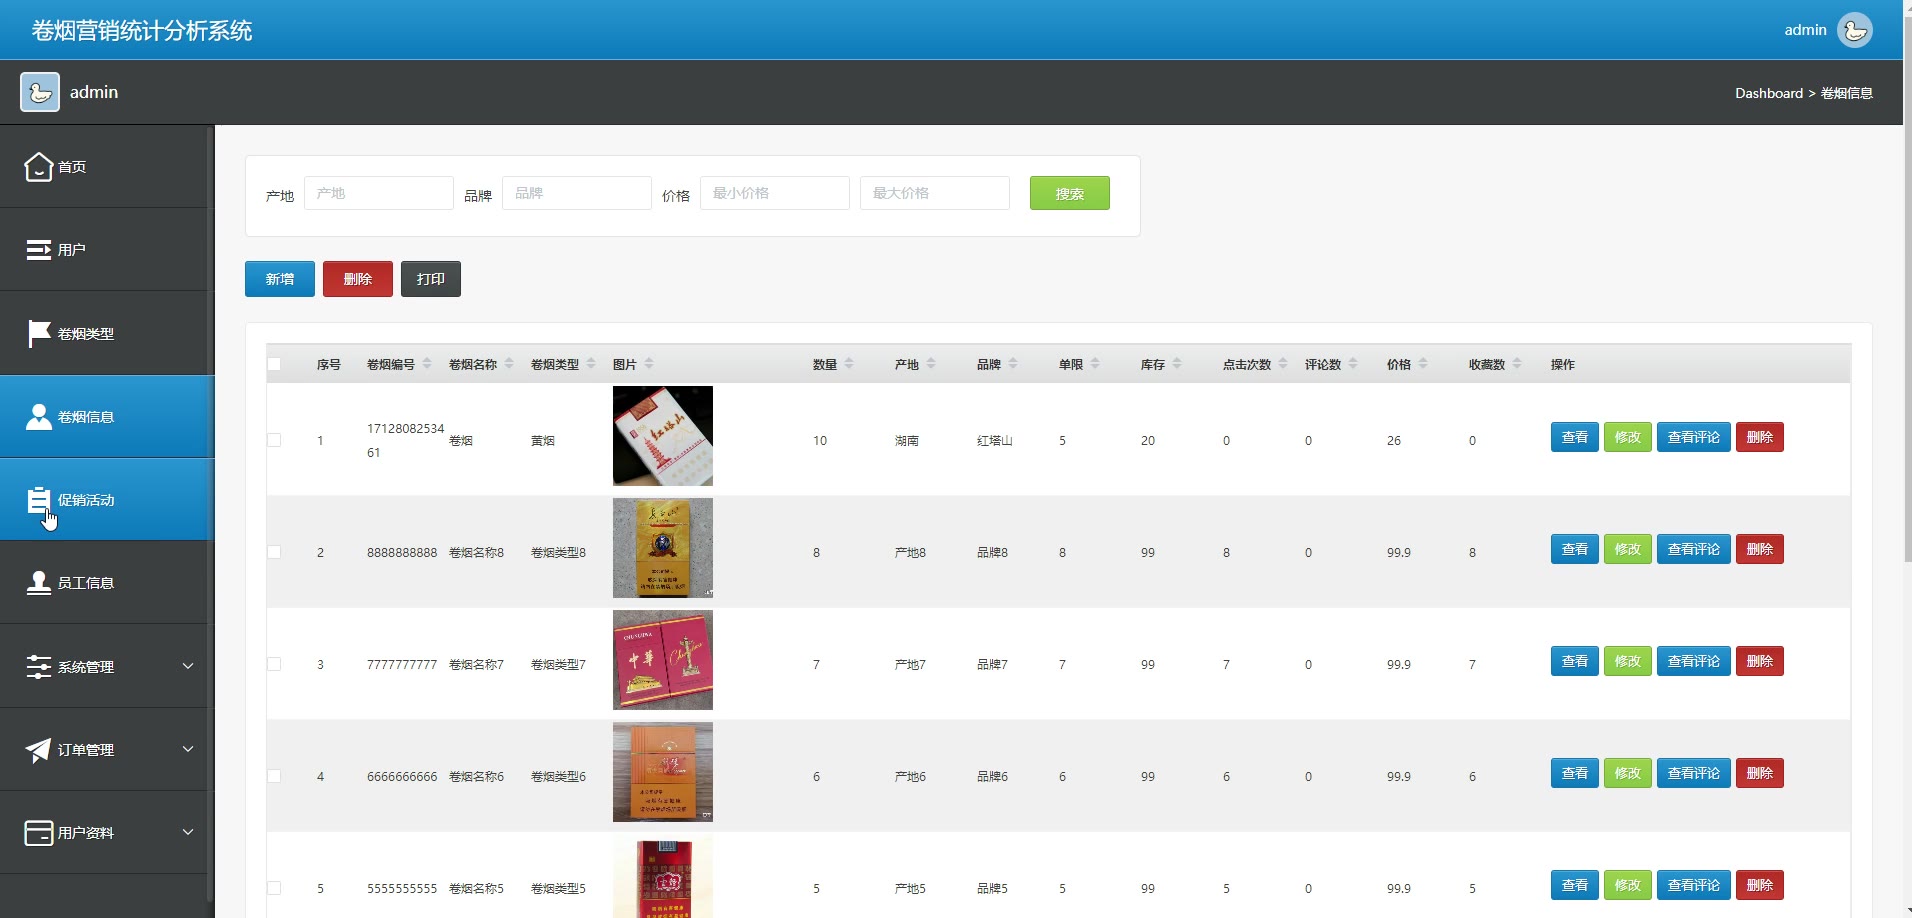The width and height of the screenshot is (1912, 918).
Task: Sort table by 卷烟编号 column arrows
Action: 427,364
